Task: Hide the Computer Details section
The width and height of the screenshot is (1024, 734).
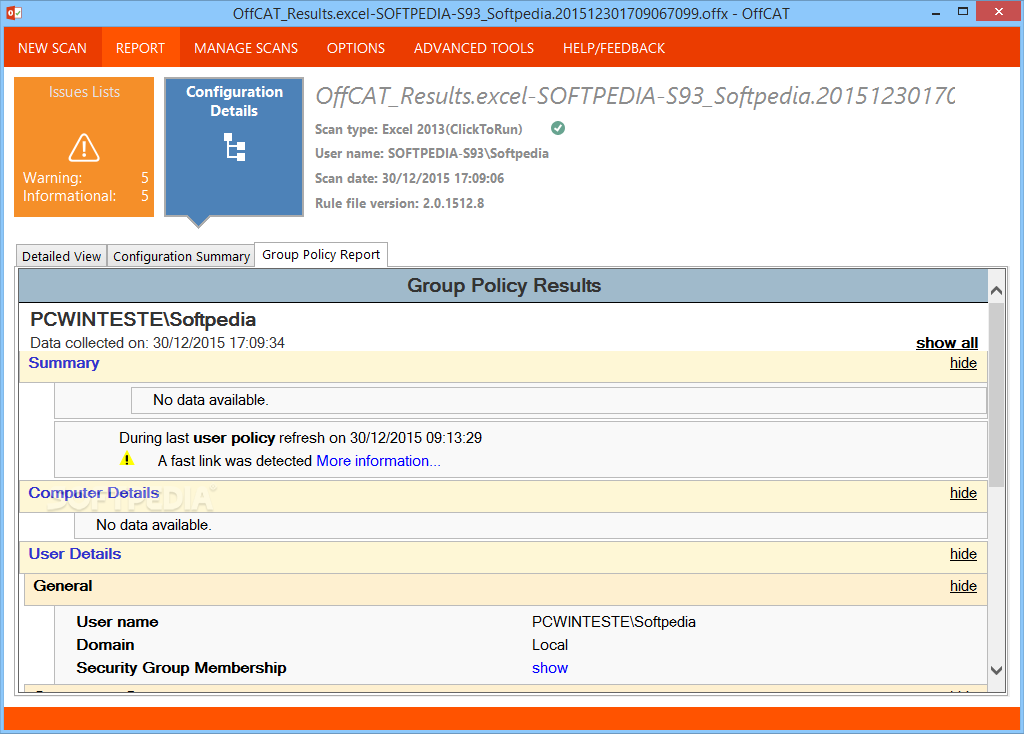Action: pyautogui.click(x=963, y=493)
